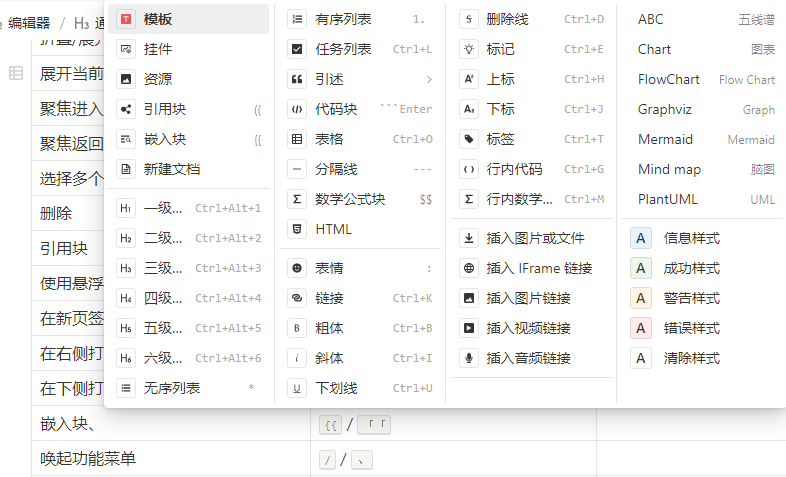786x477 pixels.
Task: Click the 代码块 code block icon
Action: point(297,109)
